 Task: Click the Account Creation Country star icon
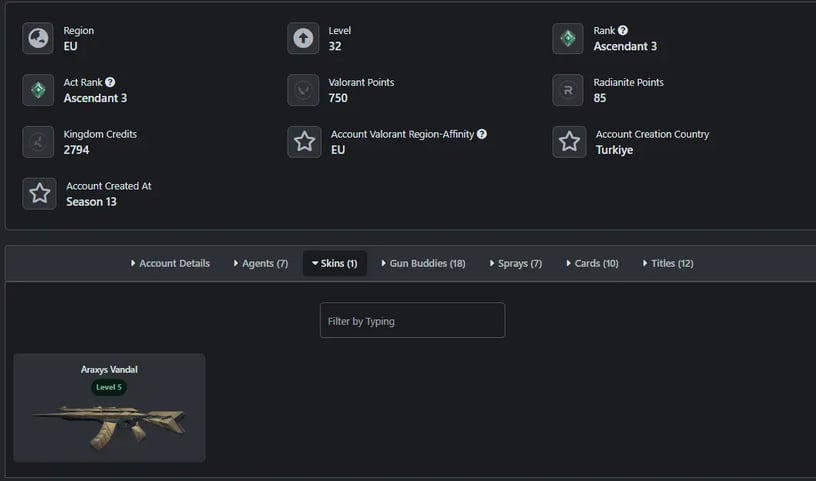[569, 142]
